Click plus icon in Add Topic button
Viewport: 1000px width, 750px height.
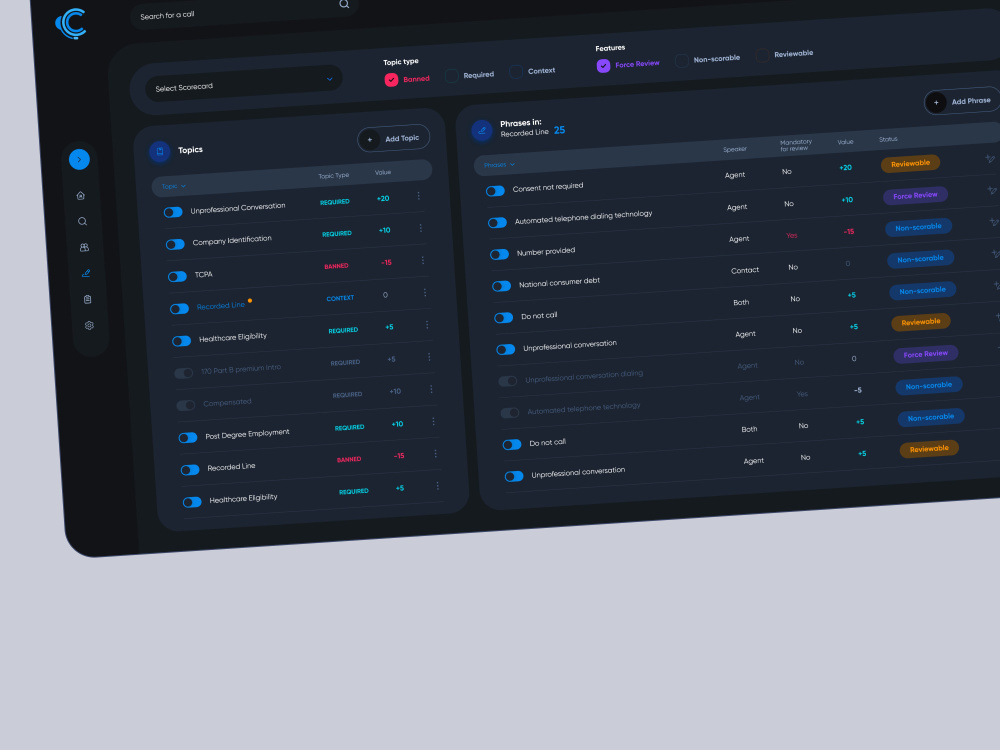click(x=369, y=140)
